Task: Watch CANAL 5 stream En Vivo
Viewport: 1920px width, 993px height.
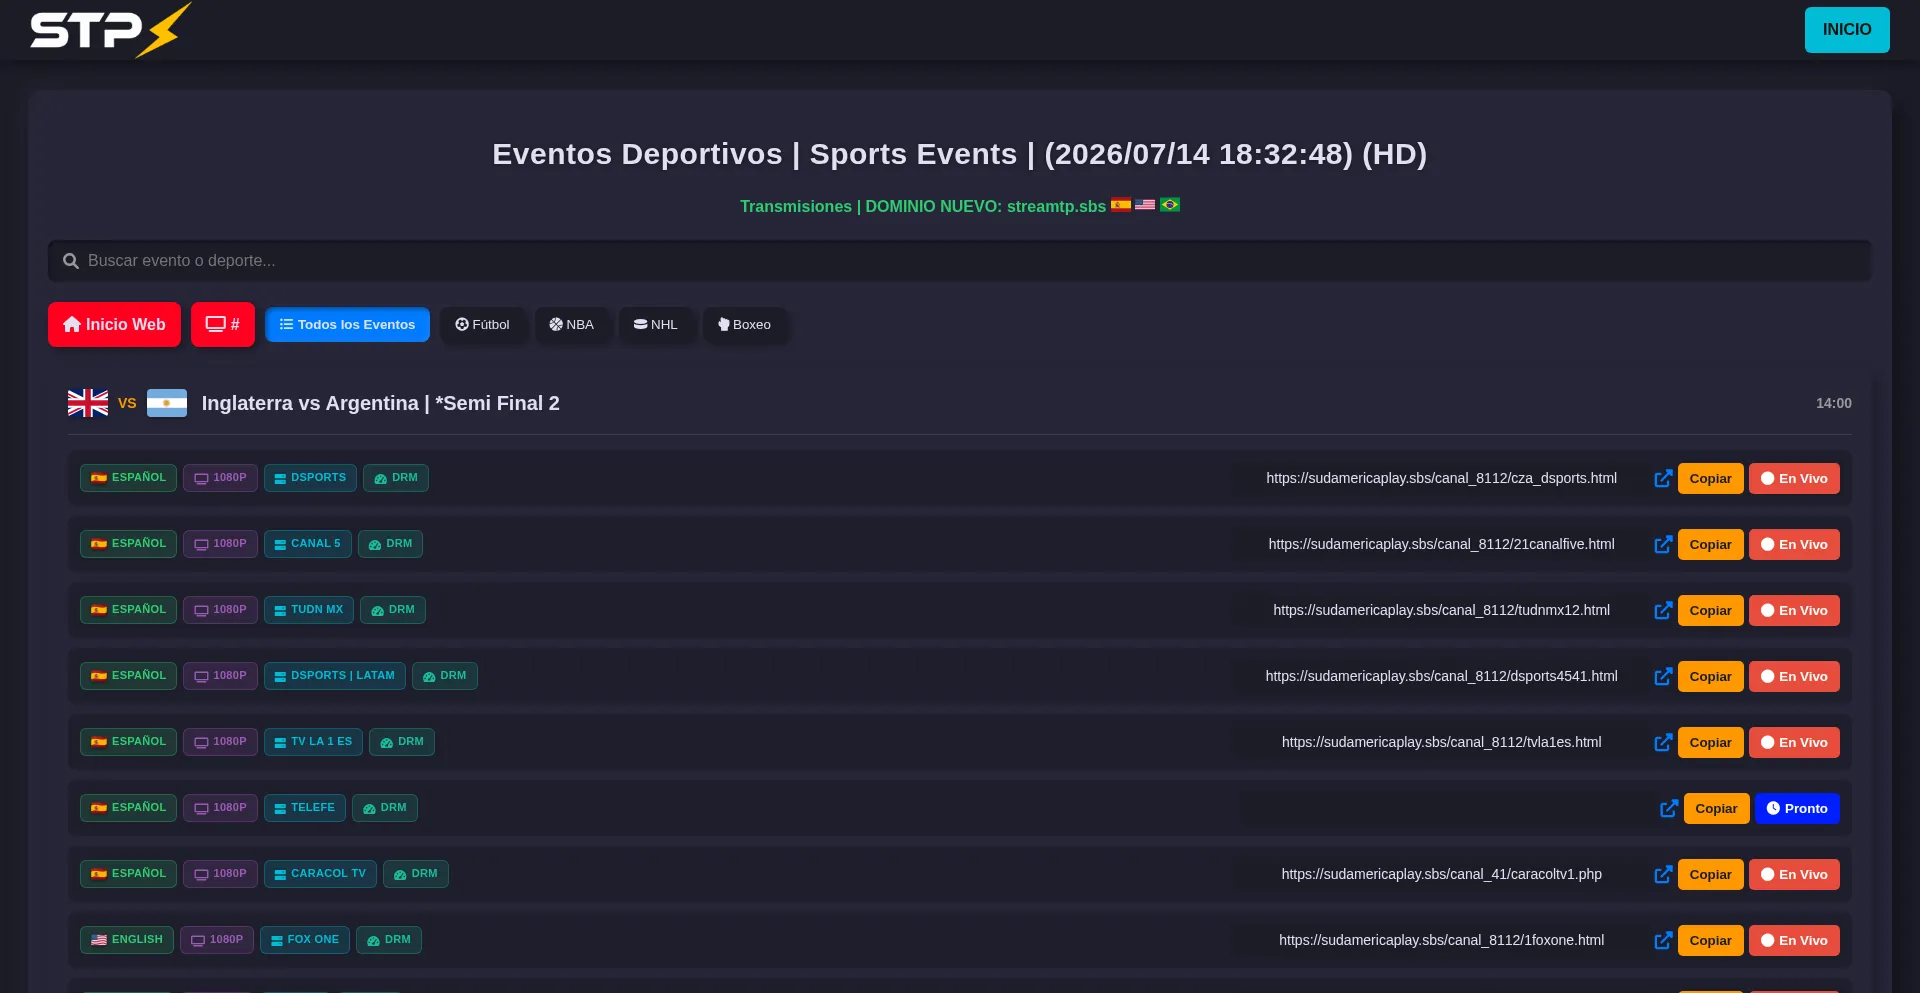Action: (1794, 545)
